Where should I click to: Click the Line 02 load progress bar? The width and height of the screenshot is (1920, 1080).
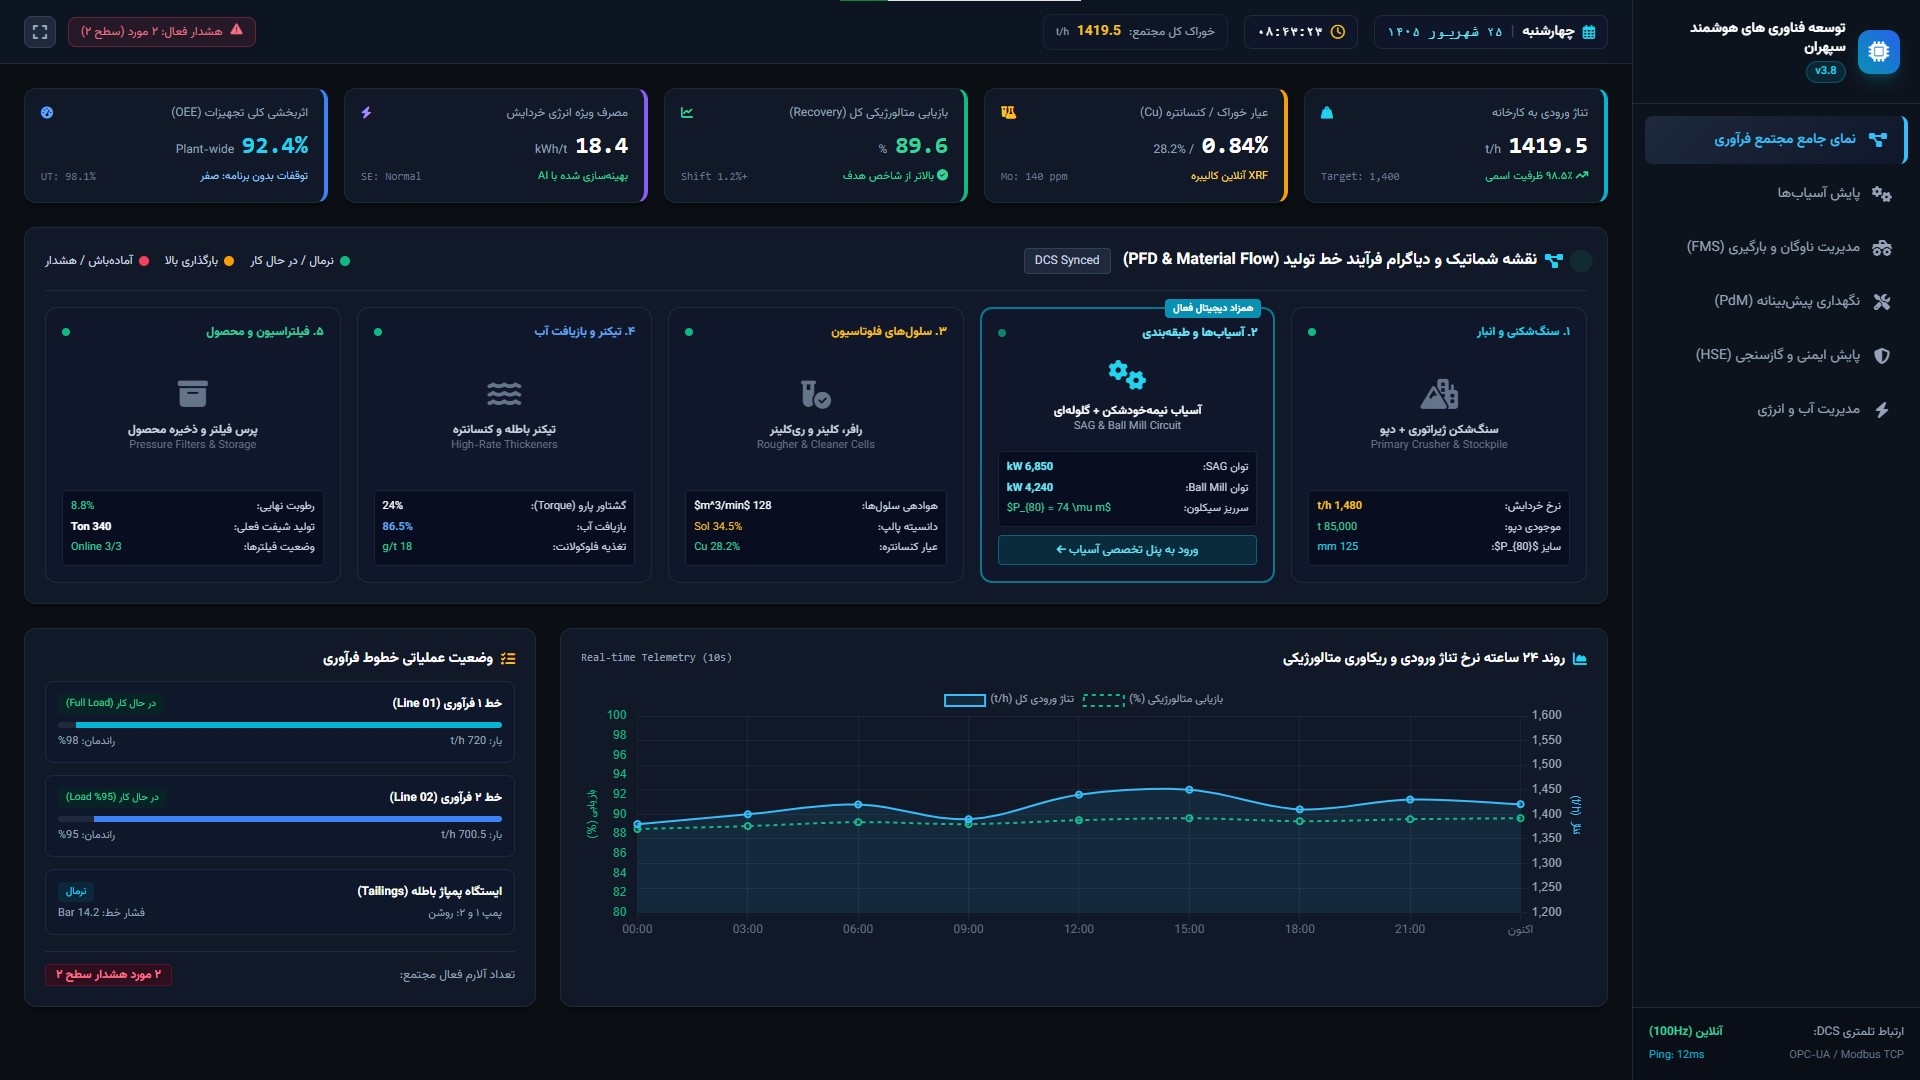click(280, 819)
